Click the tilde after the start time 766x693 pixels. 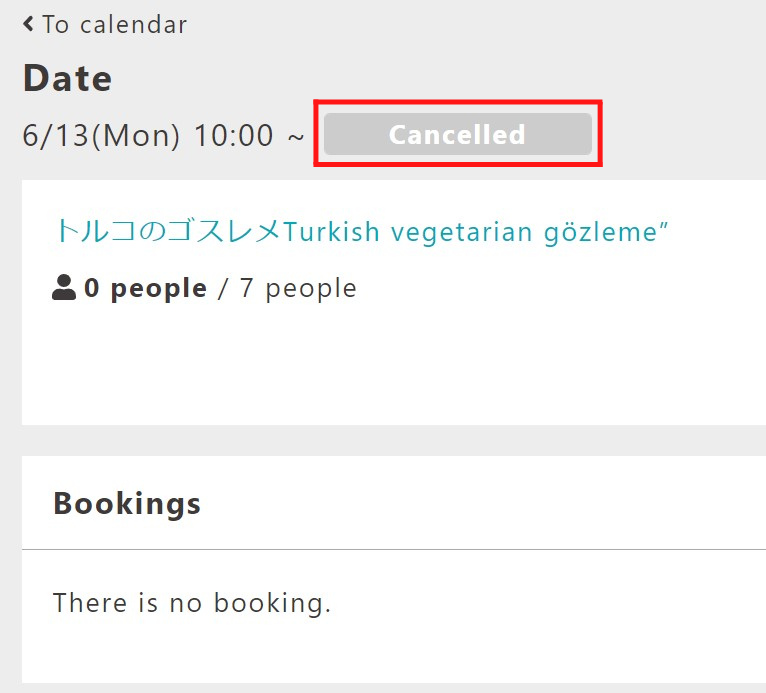click(296, 138)
